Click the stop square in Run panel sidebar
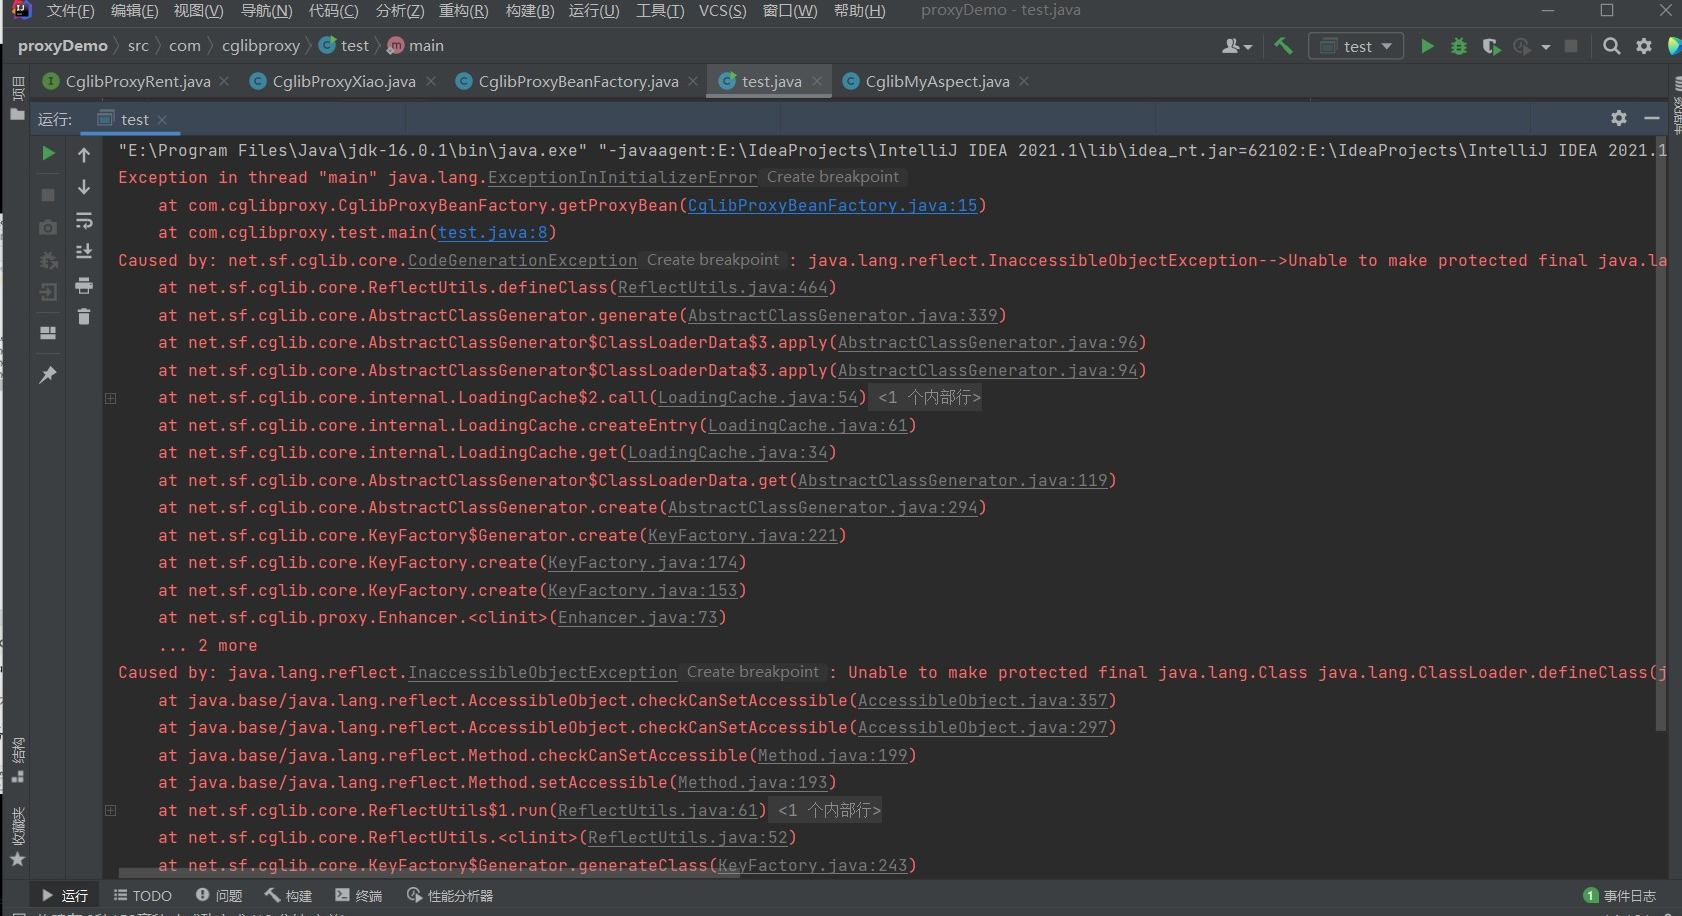The image size is (1682, 916). point(48,195)
